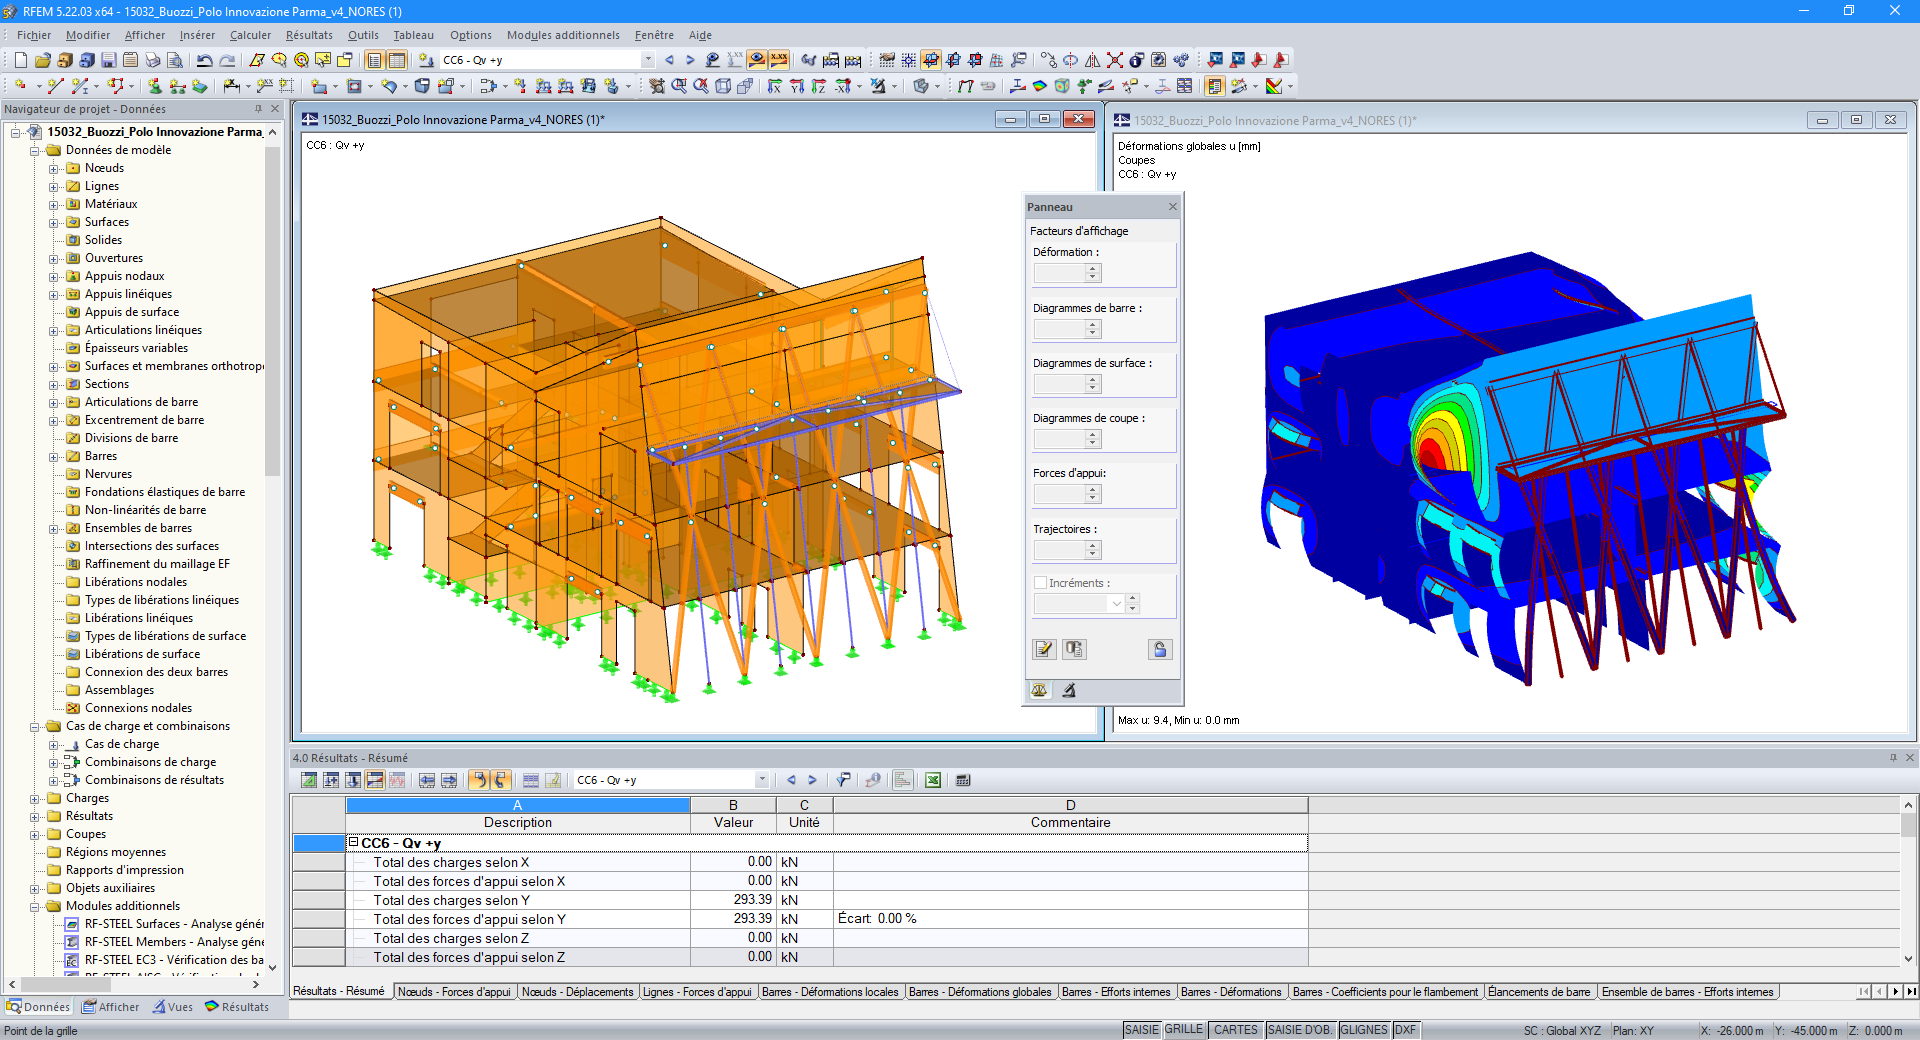Click the view in X direction icon
This screenshot has width=1920, height=1040.
point(775,86)
